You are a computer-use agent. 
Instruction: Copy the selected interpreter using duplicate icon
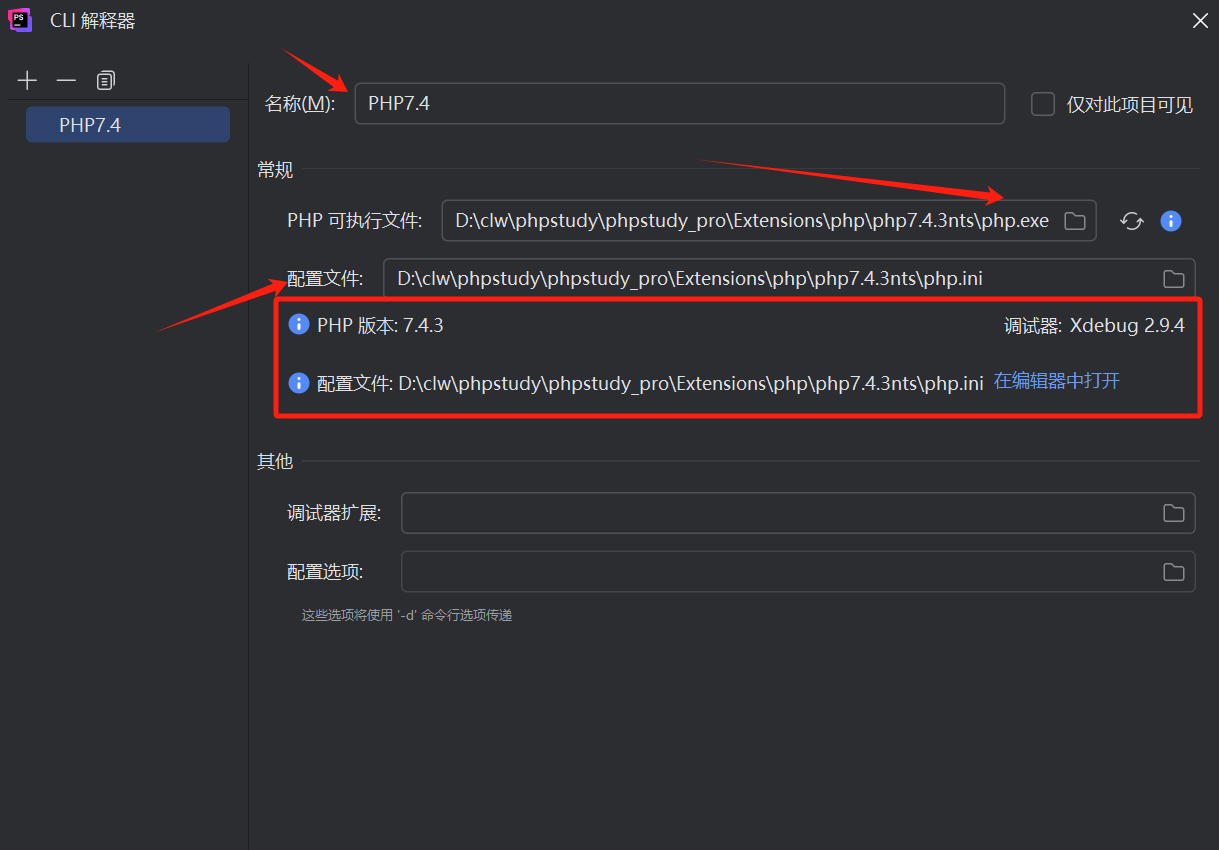point(106,80)
